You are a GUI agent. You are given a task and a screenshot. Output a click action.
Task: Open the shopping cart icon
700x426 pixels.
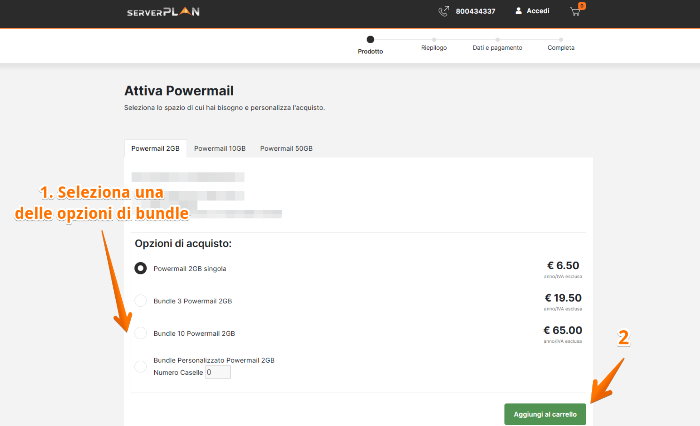point(576,12)
